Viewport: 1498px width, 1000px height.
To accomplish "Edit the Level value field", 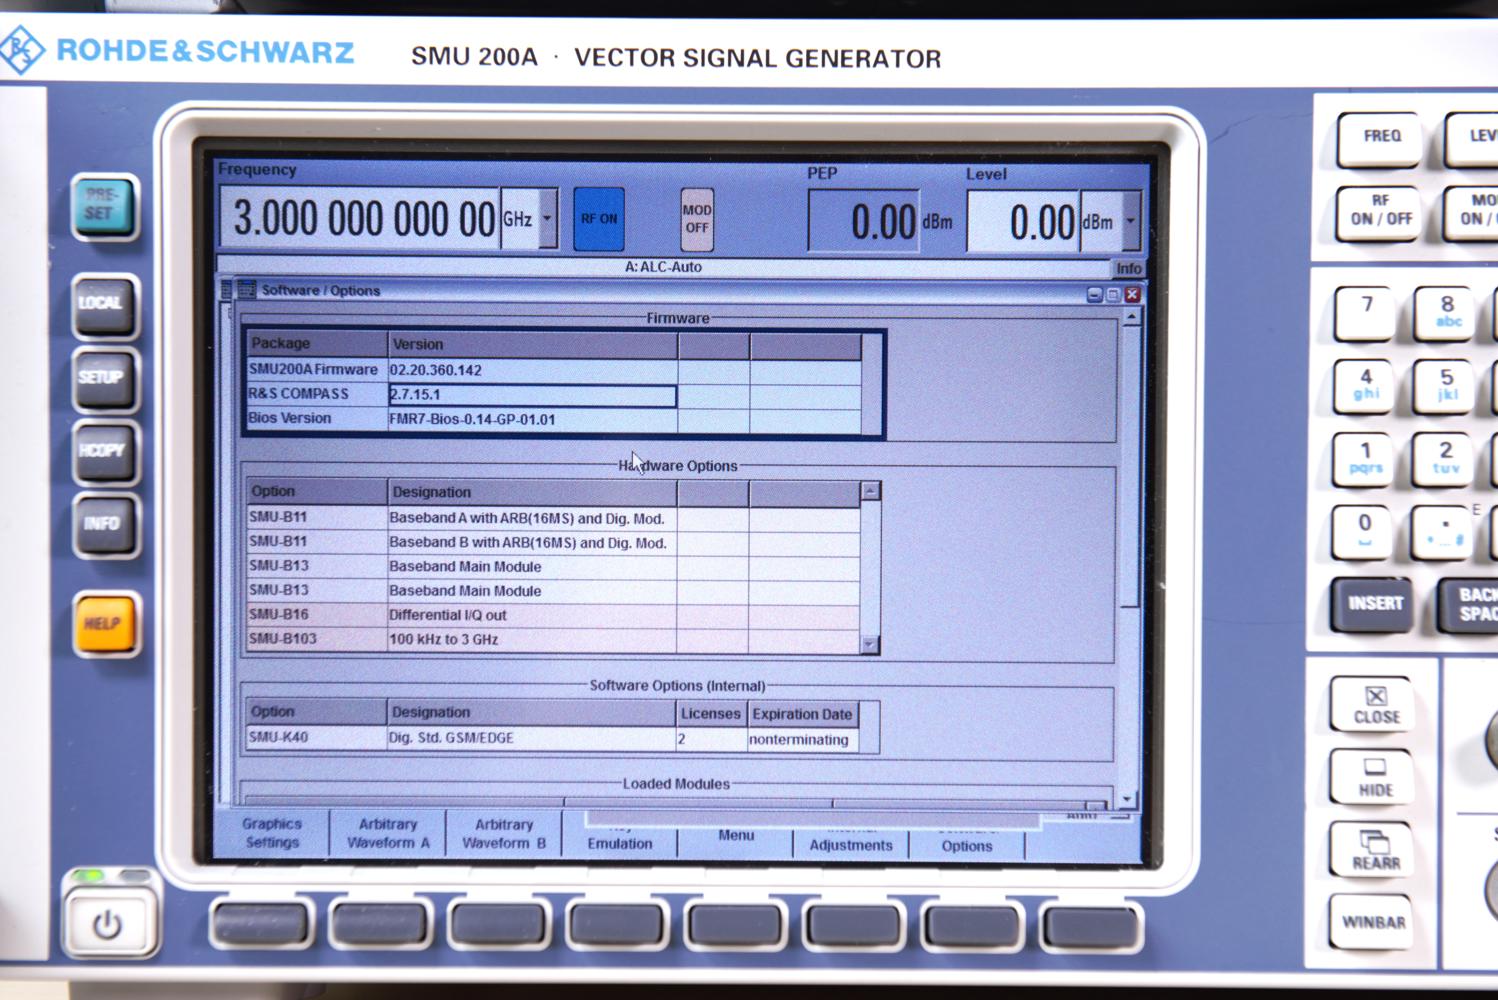I will (1024, 221).
